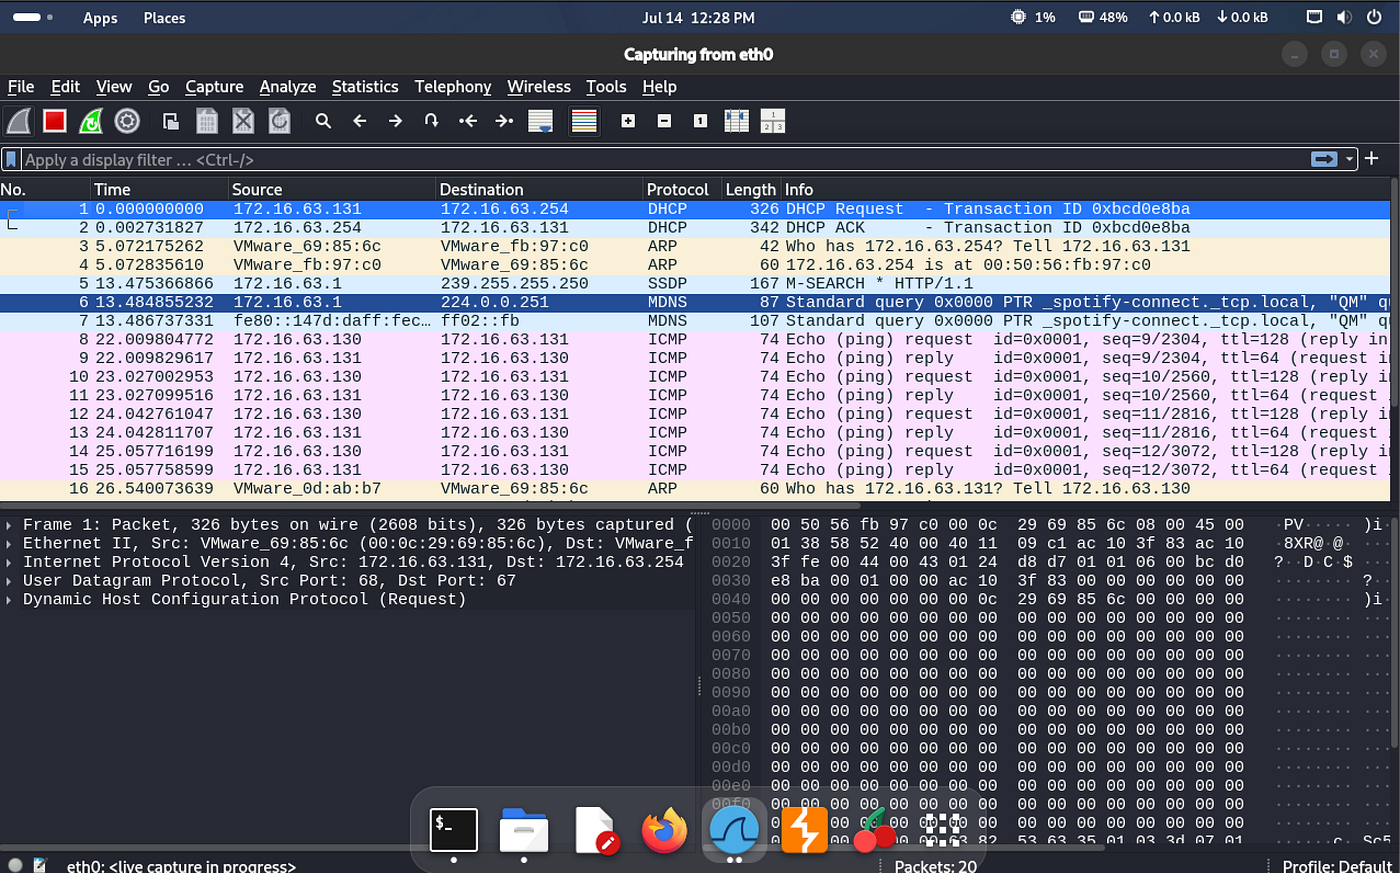Click the volume speaker icon in the tray

pyautogui.click(x=1344, y=17)
